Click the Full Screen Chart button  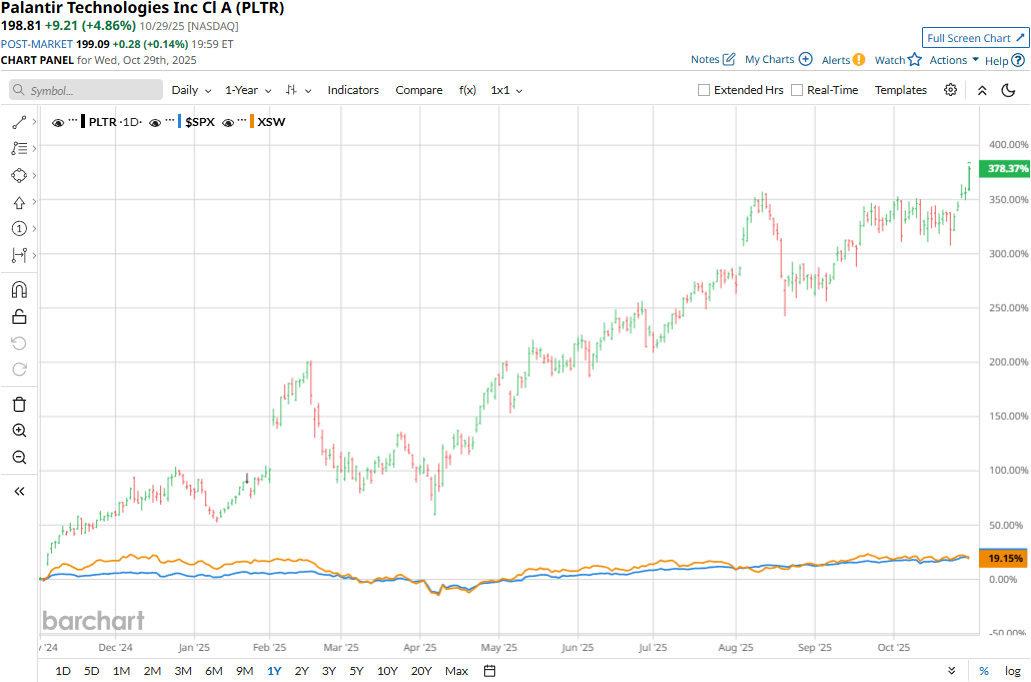pos(974,38)
